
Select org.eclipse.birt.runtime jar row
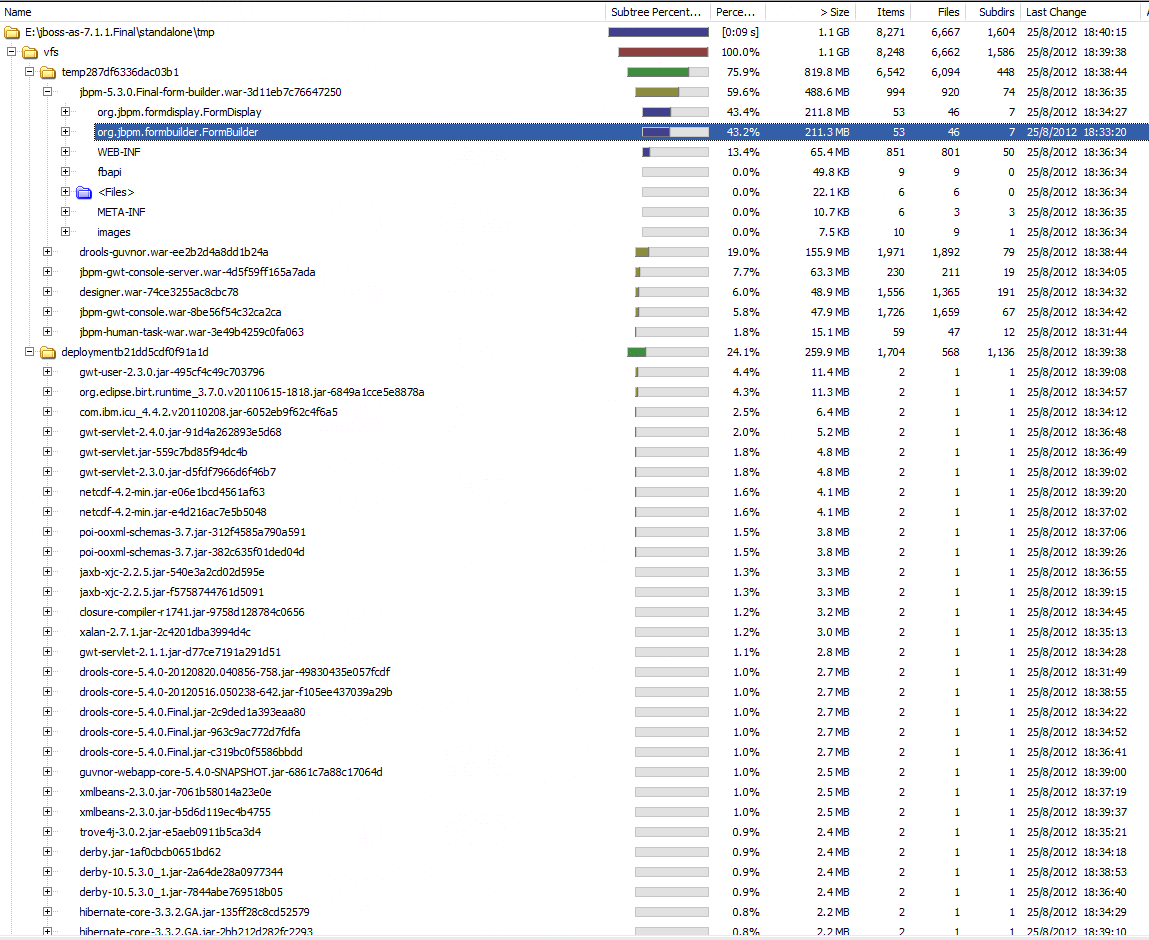click(574, 392)
